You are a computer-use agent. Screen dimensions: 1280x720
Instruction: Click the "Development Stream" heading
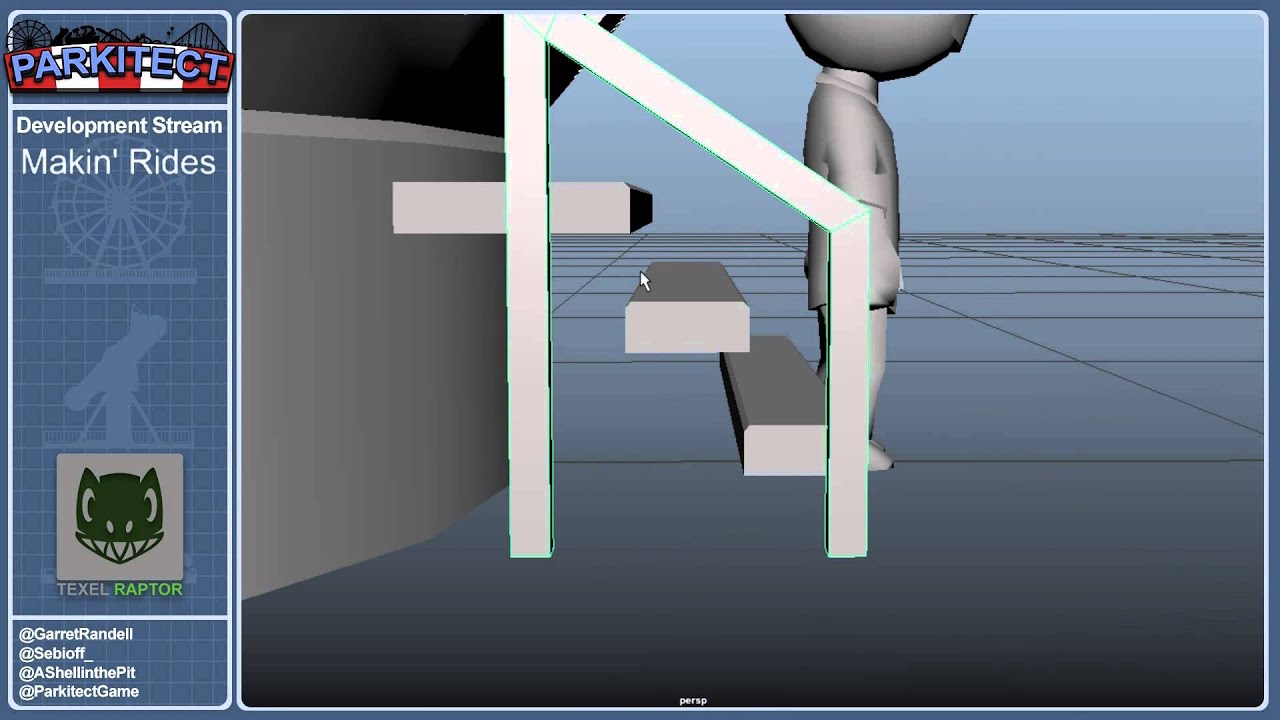(119, 126)
